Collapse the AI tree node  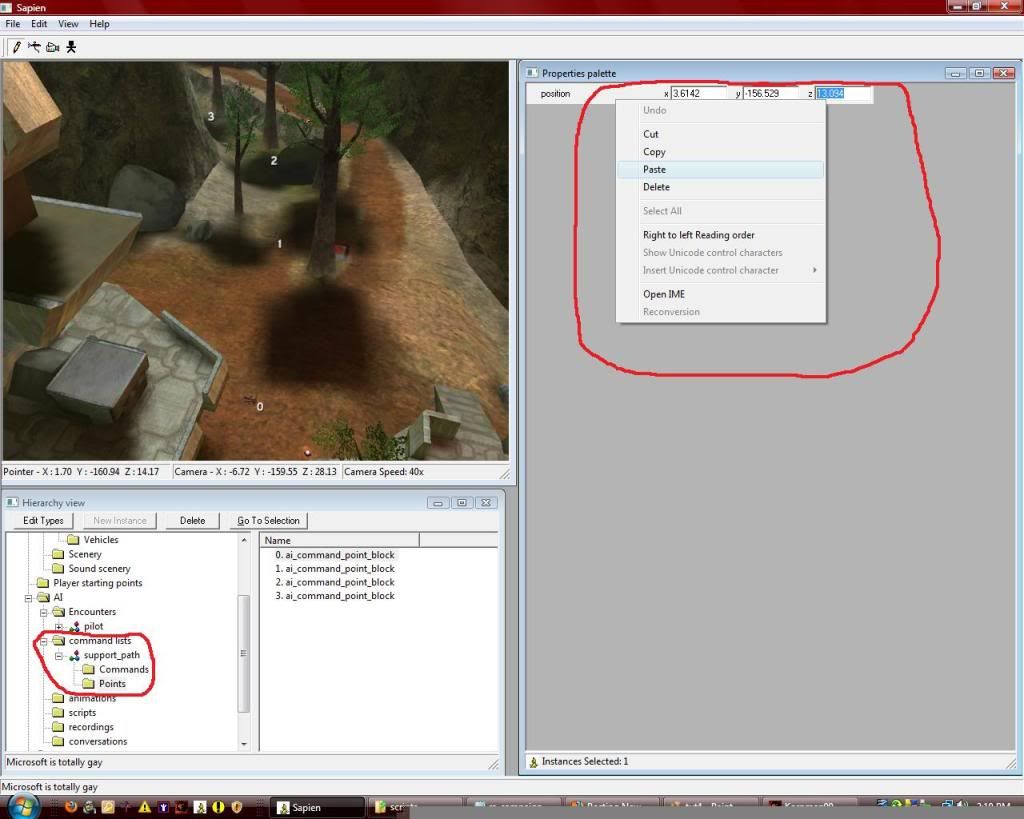(28, 598)
